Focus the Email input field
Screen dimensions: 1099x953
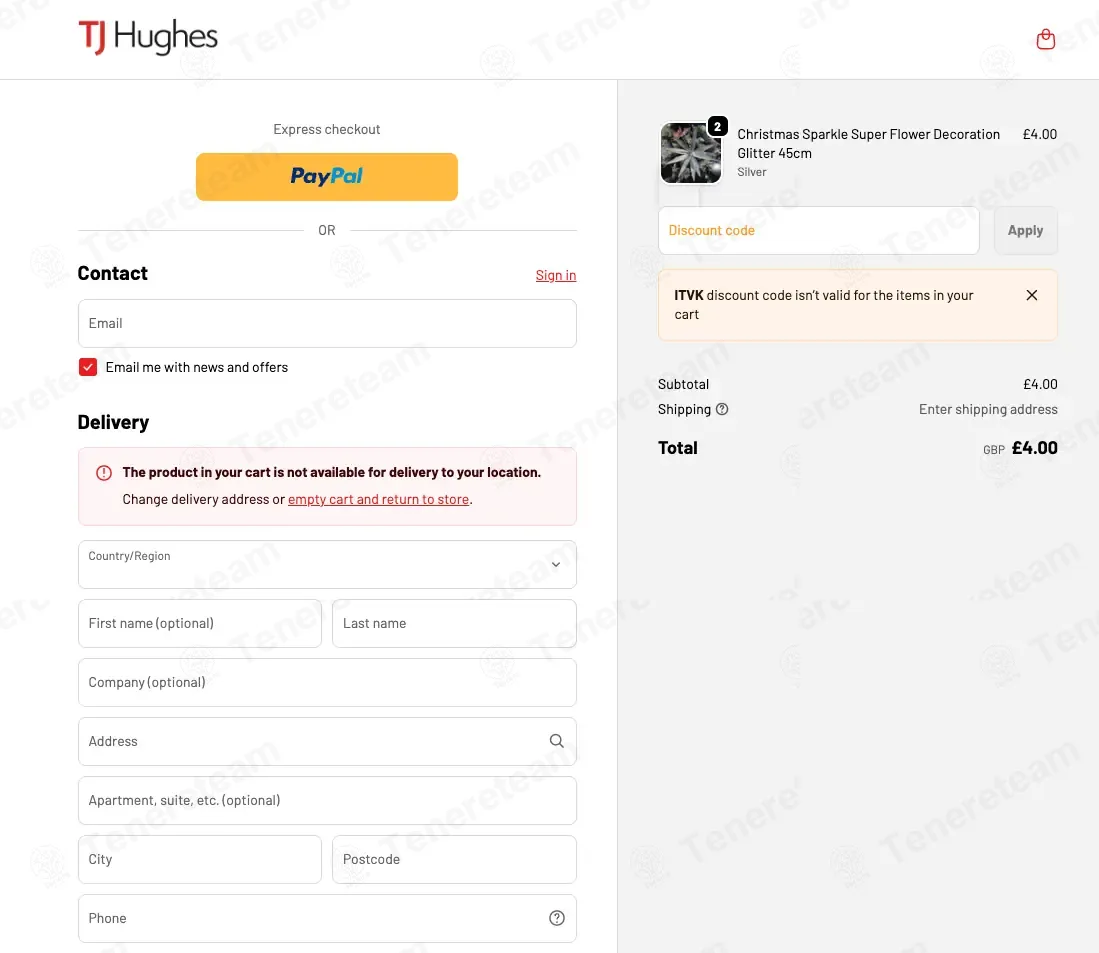click(327, 324)
